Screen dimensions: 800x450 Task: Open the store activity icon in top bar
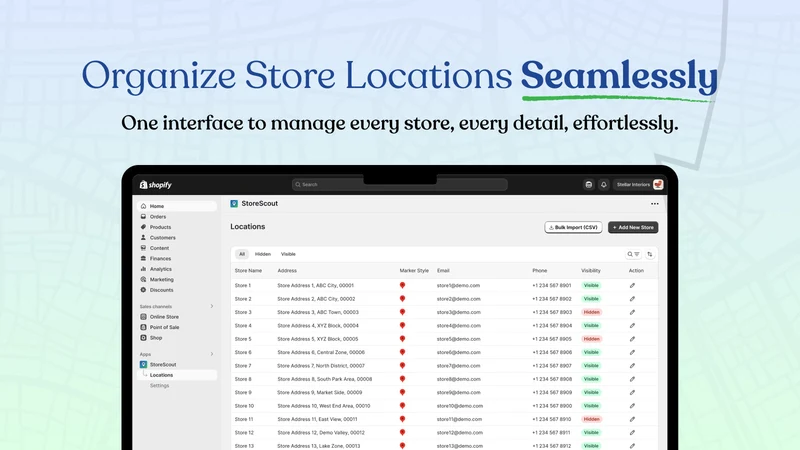[x=588, y=185]
